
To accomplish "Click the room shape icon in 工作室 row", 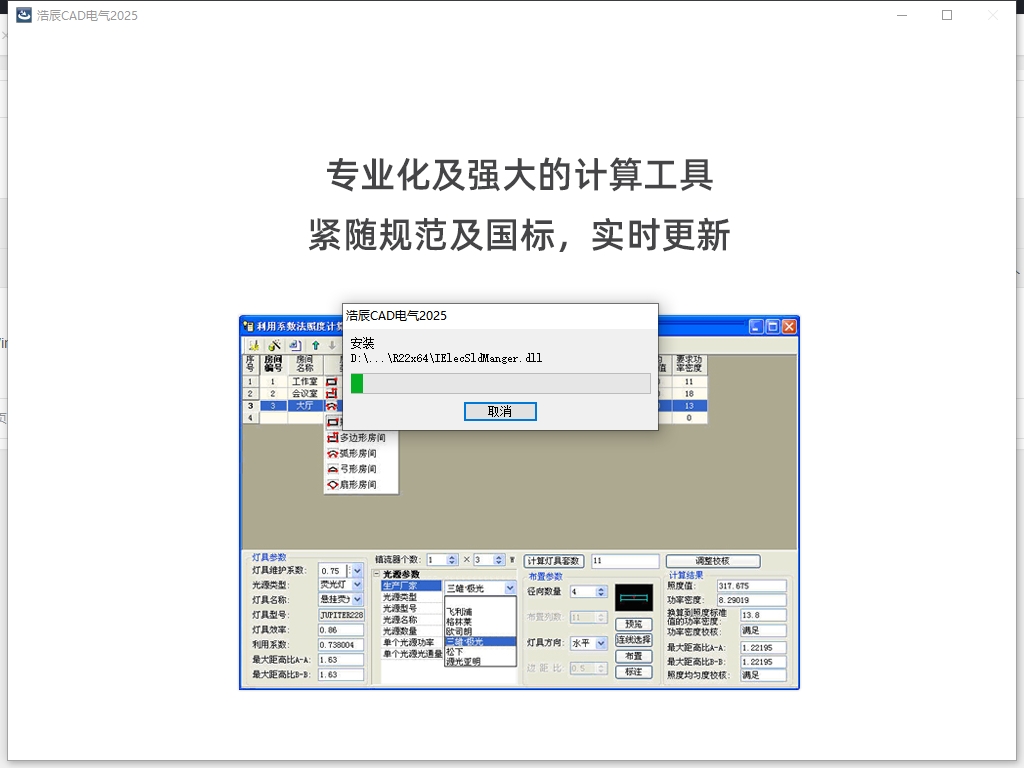I will click(332, 381).
